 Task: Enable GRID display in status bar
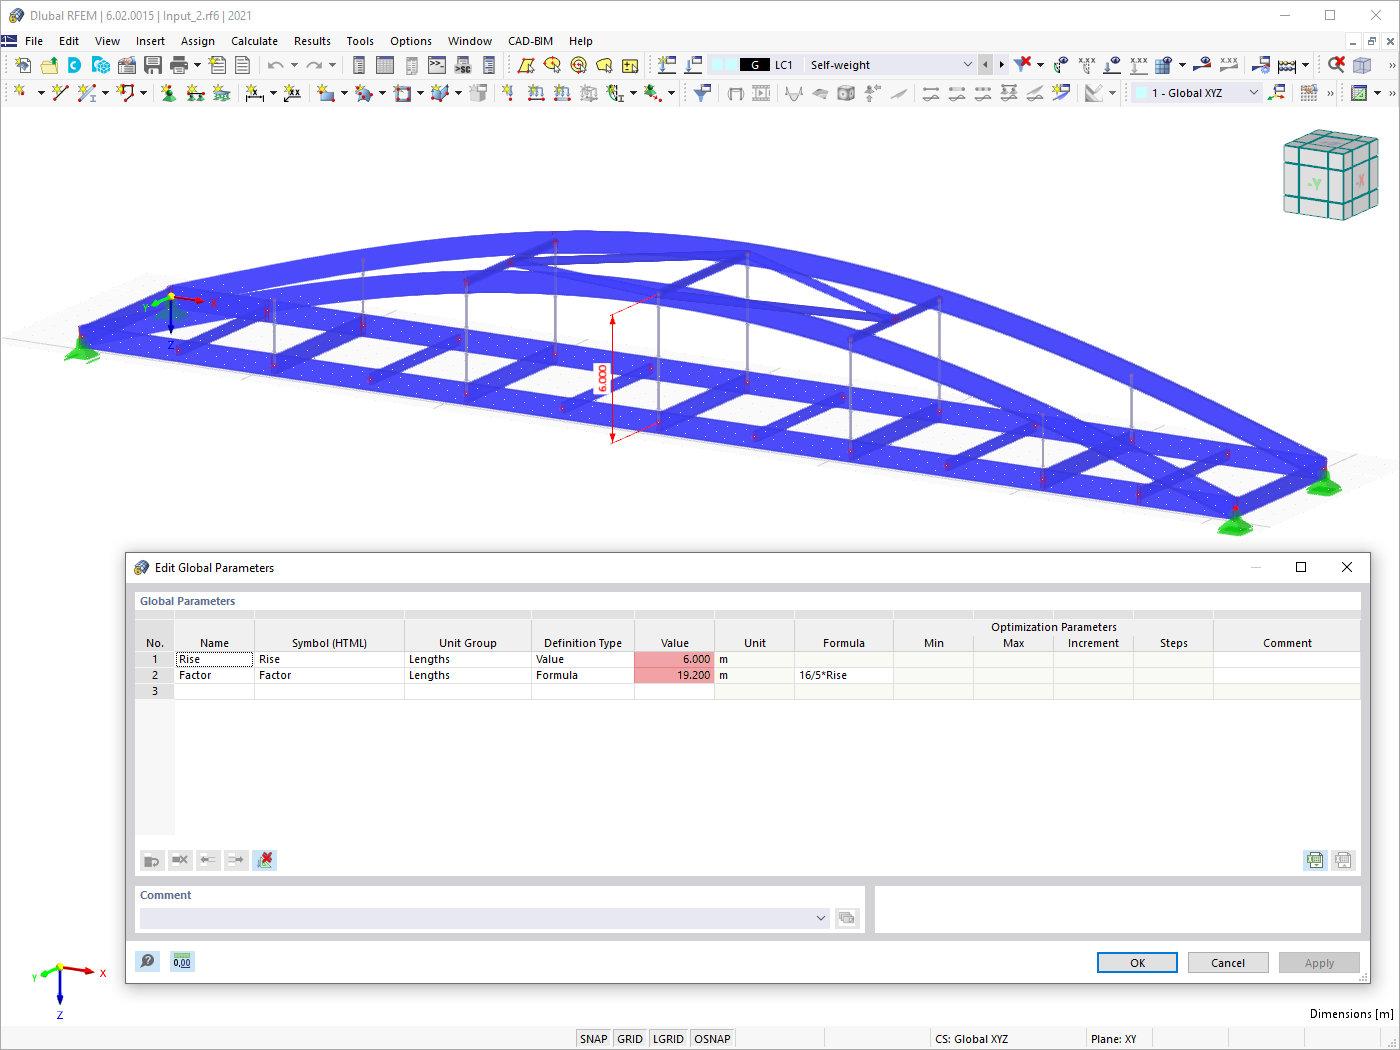[630, 1038]
